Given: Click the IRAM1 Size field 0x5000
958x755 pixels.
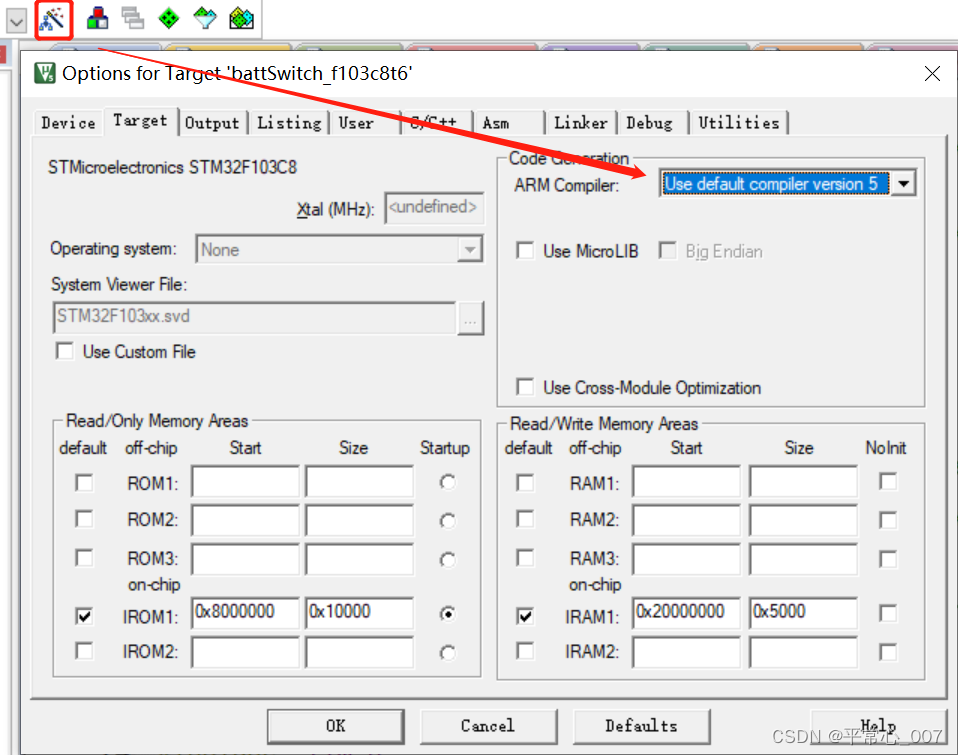Looking at the screenshot, I should pyautogui.click(x=803, y=613).
